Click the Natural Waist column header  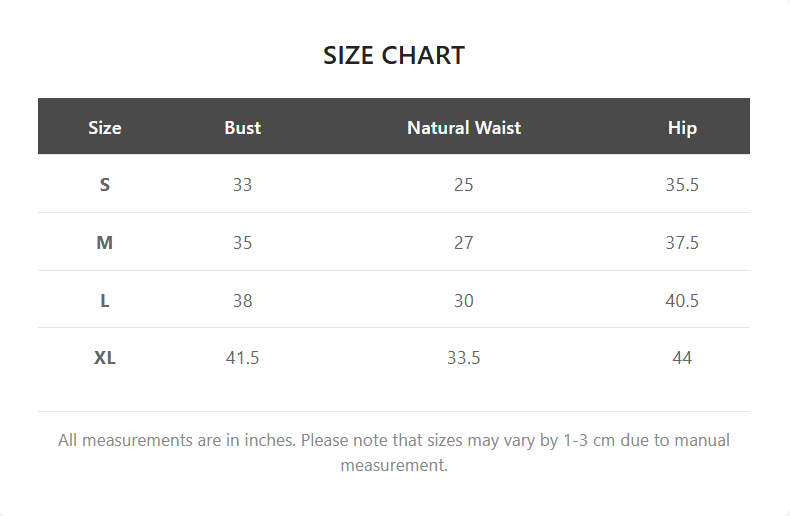click(x=464, y=127)
